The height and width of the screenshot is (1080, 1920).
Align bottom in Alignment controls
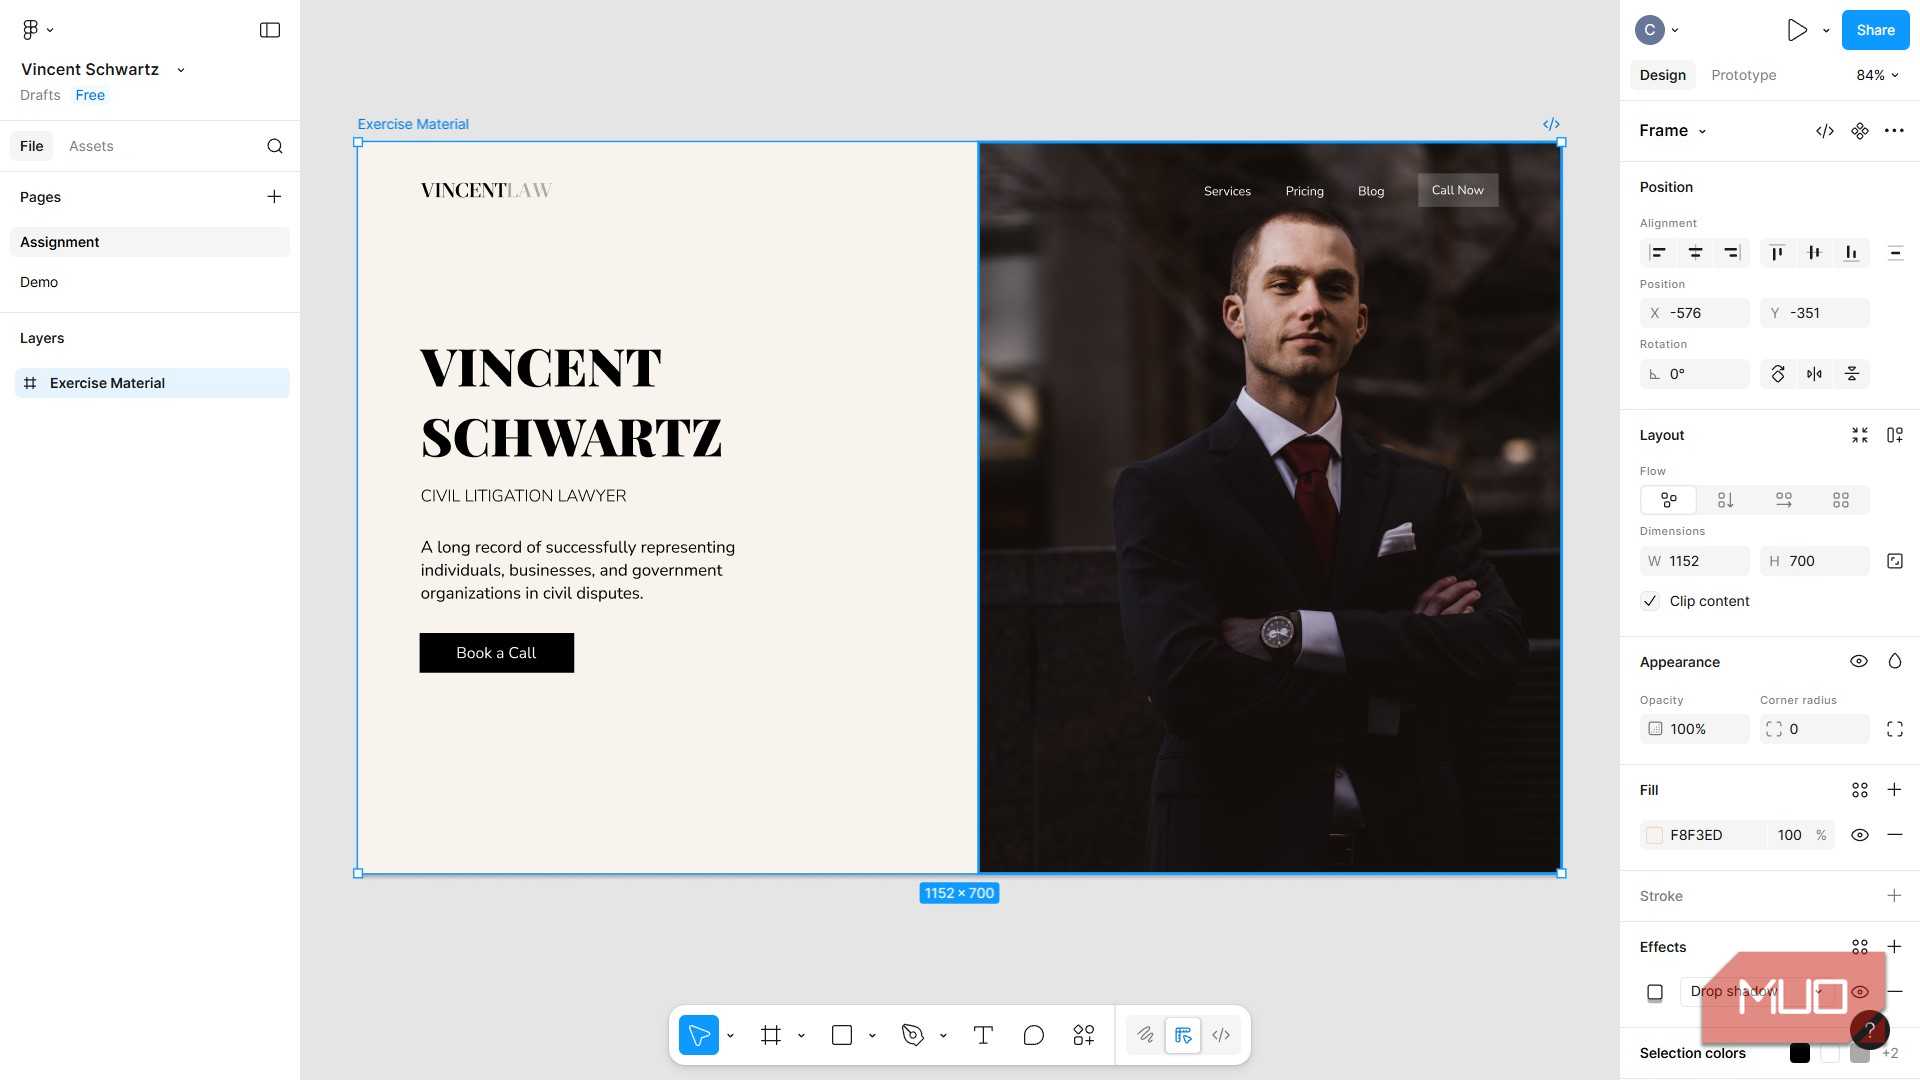pos(1851,253)
